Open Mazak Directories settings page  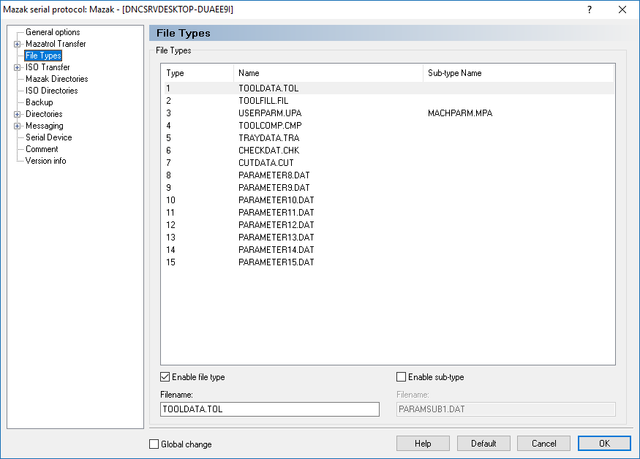[57, 79]
